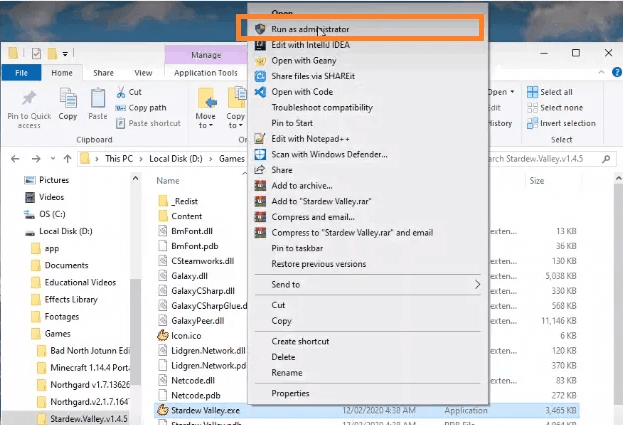Click the Open with Code VS Code icon
The image size is (623, 425).
(260, 92)
